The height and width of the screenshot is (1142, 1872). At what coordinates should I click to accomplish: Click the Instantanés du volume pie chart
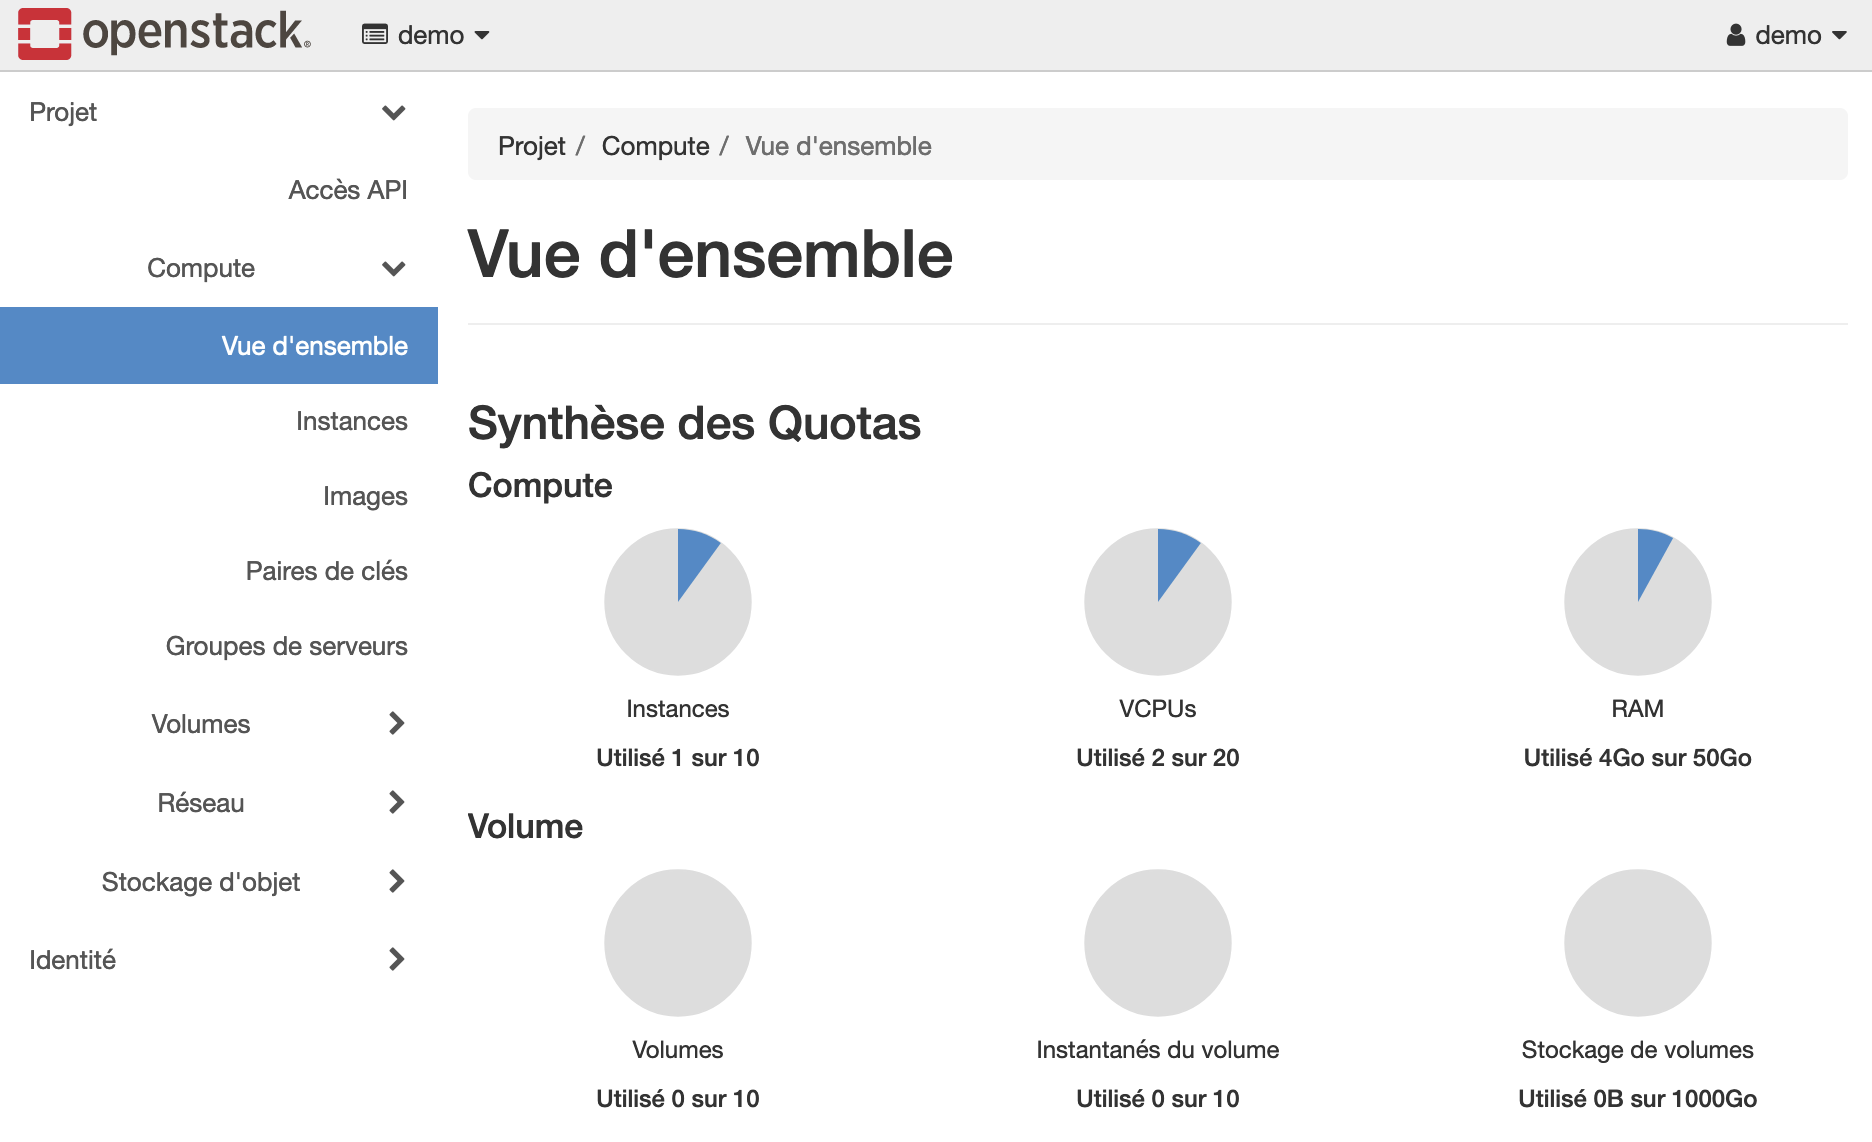click(1158, 942)
